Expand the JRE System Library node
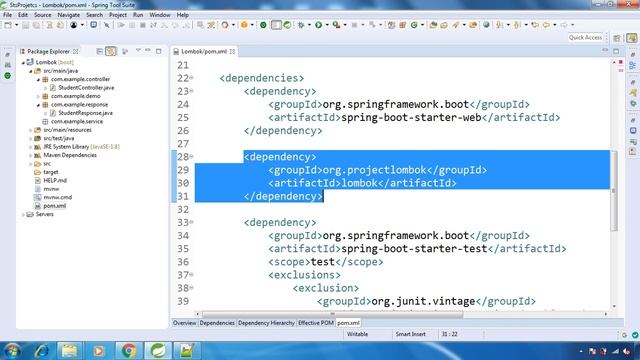 point(31,147)
